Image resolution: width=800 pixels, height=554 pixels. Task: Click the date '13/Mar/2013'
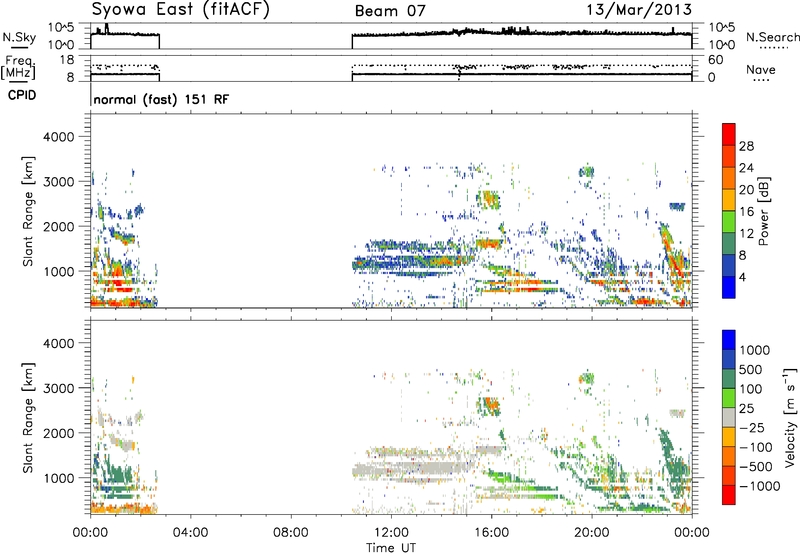click(x=639, y=9)
